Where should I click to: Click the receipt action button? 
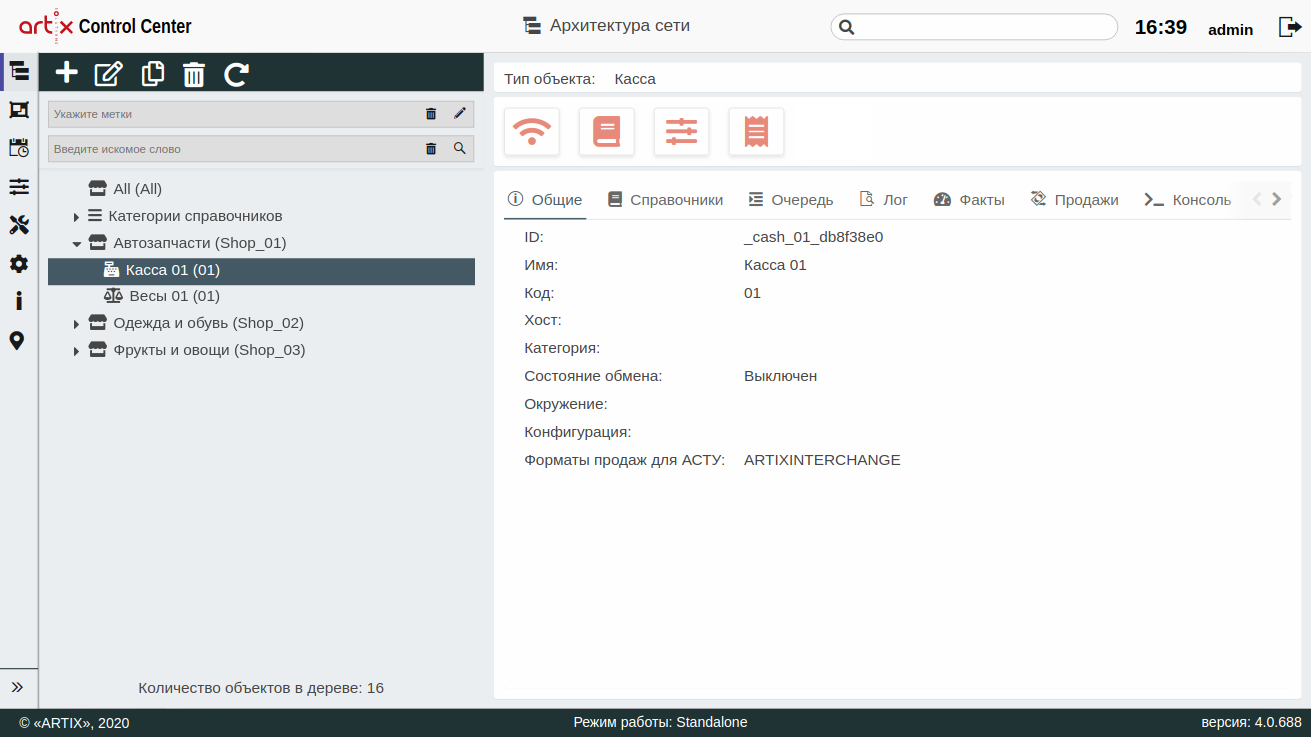[756, 132]
